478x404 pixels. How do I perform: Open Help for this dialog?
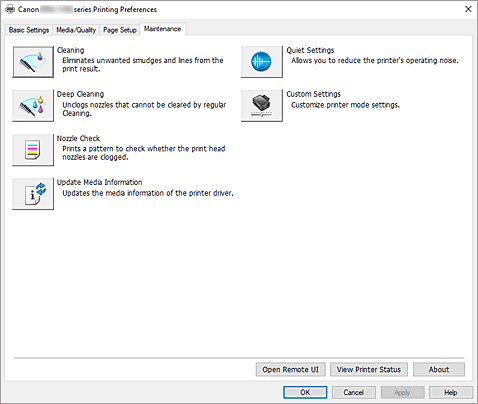coord(451,392)
